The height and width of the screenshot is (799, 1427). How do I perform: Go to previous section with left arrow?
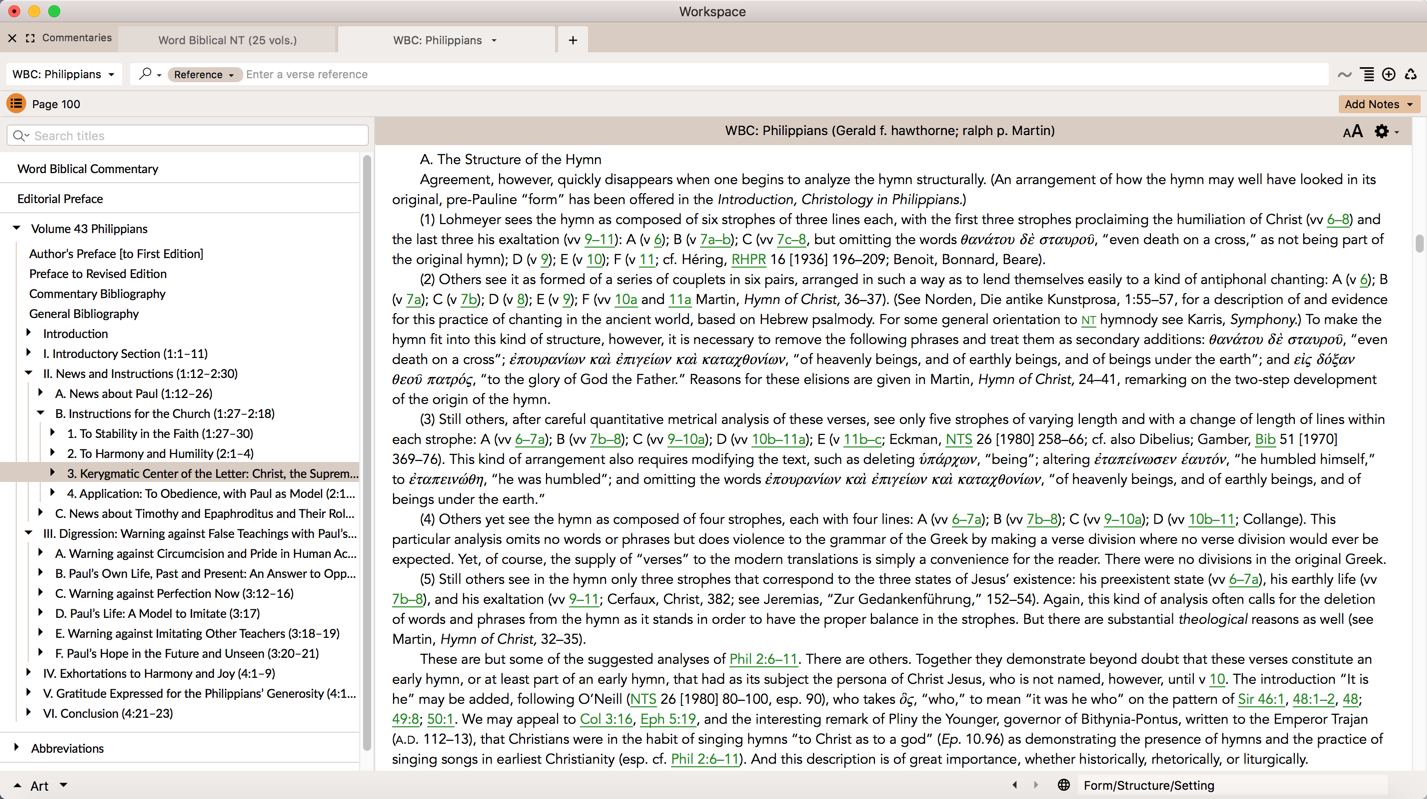point(1015,785)
